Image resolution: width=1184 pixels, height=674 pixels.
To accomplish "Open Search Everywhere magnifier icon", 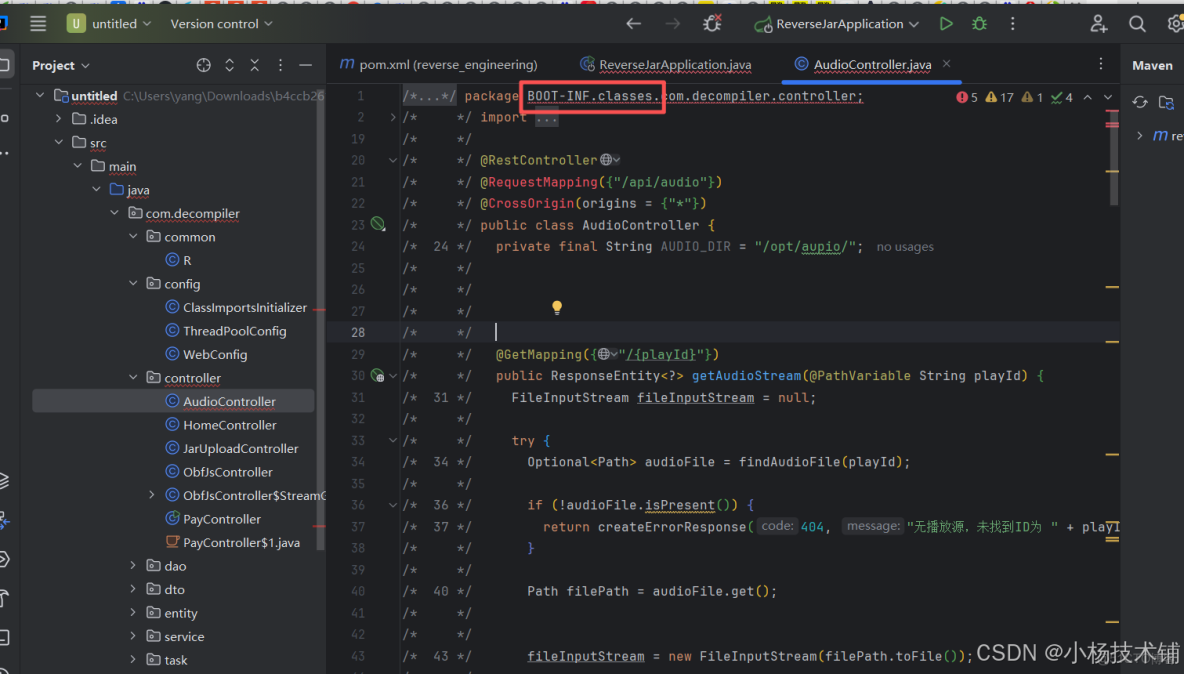I will (x=1137, y=23).
